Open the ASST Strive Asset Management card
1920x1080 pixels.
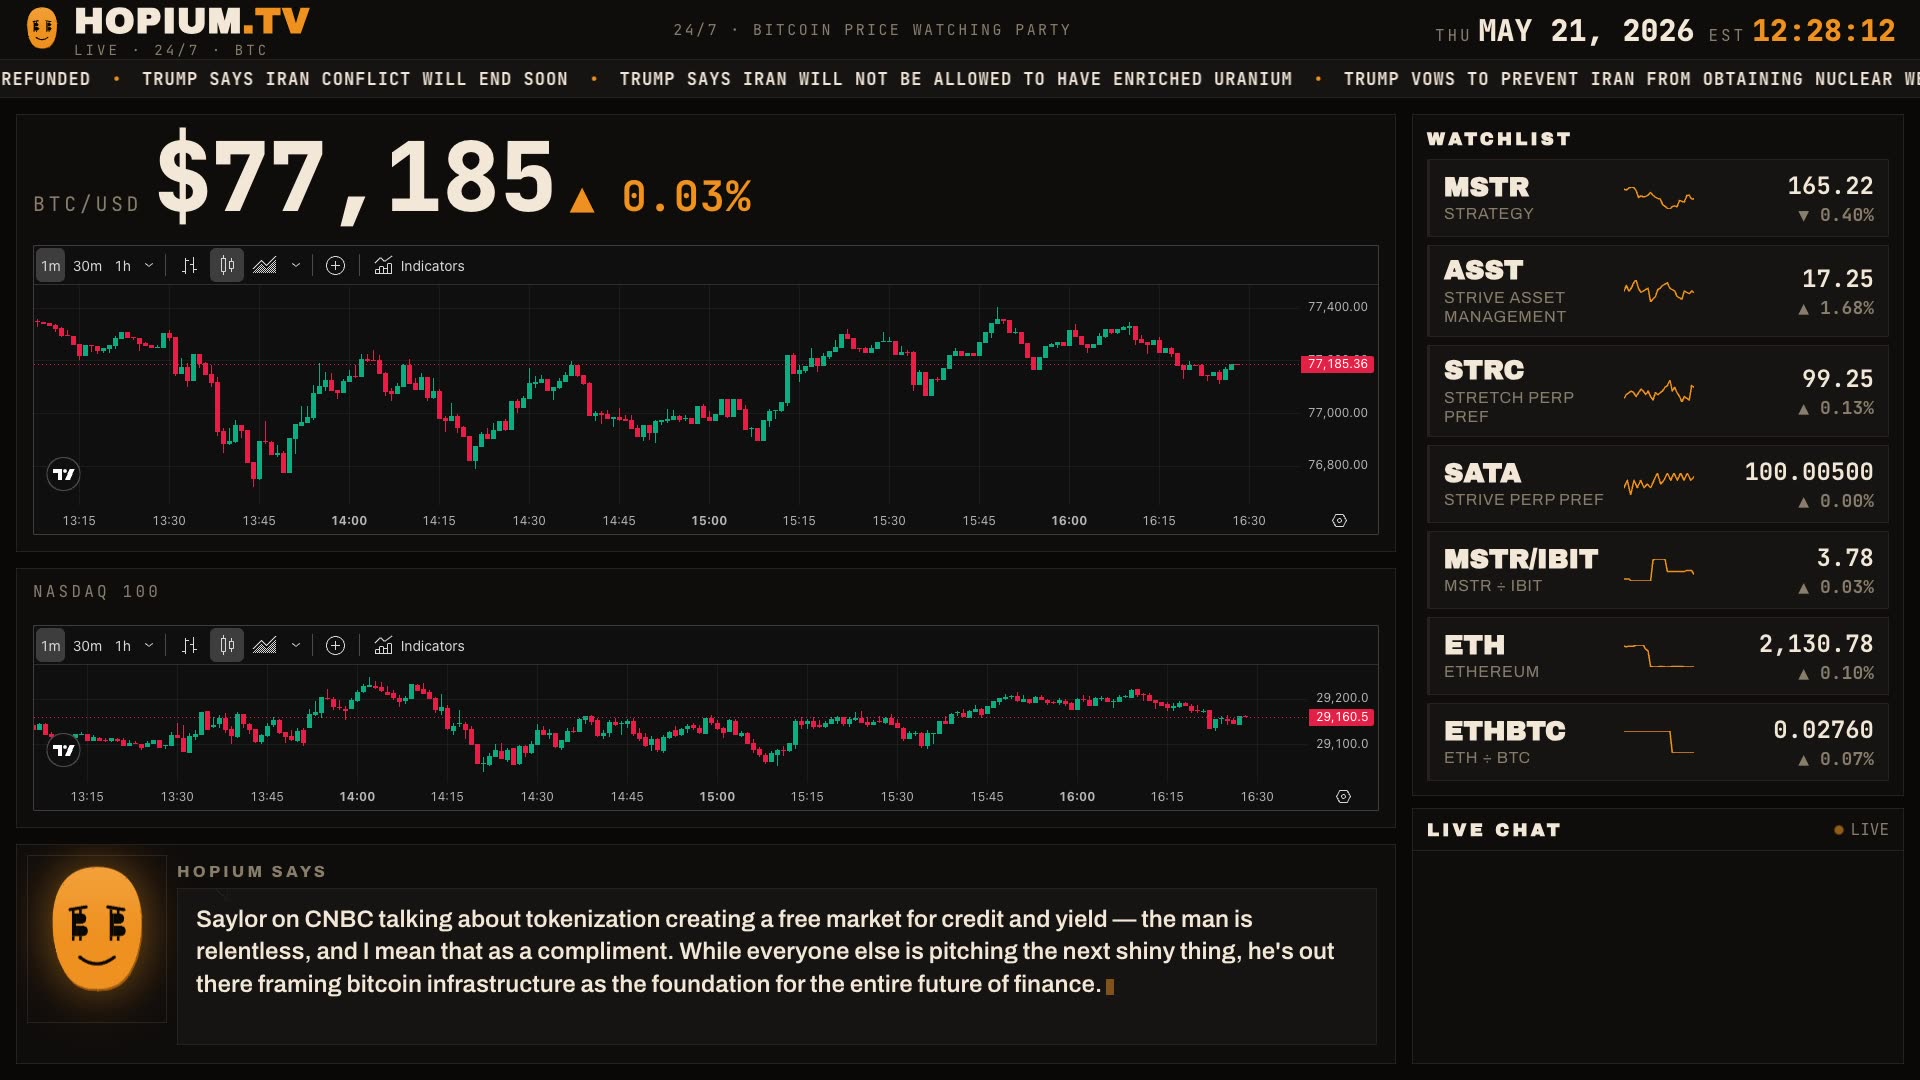point(1658,291)
